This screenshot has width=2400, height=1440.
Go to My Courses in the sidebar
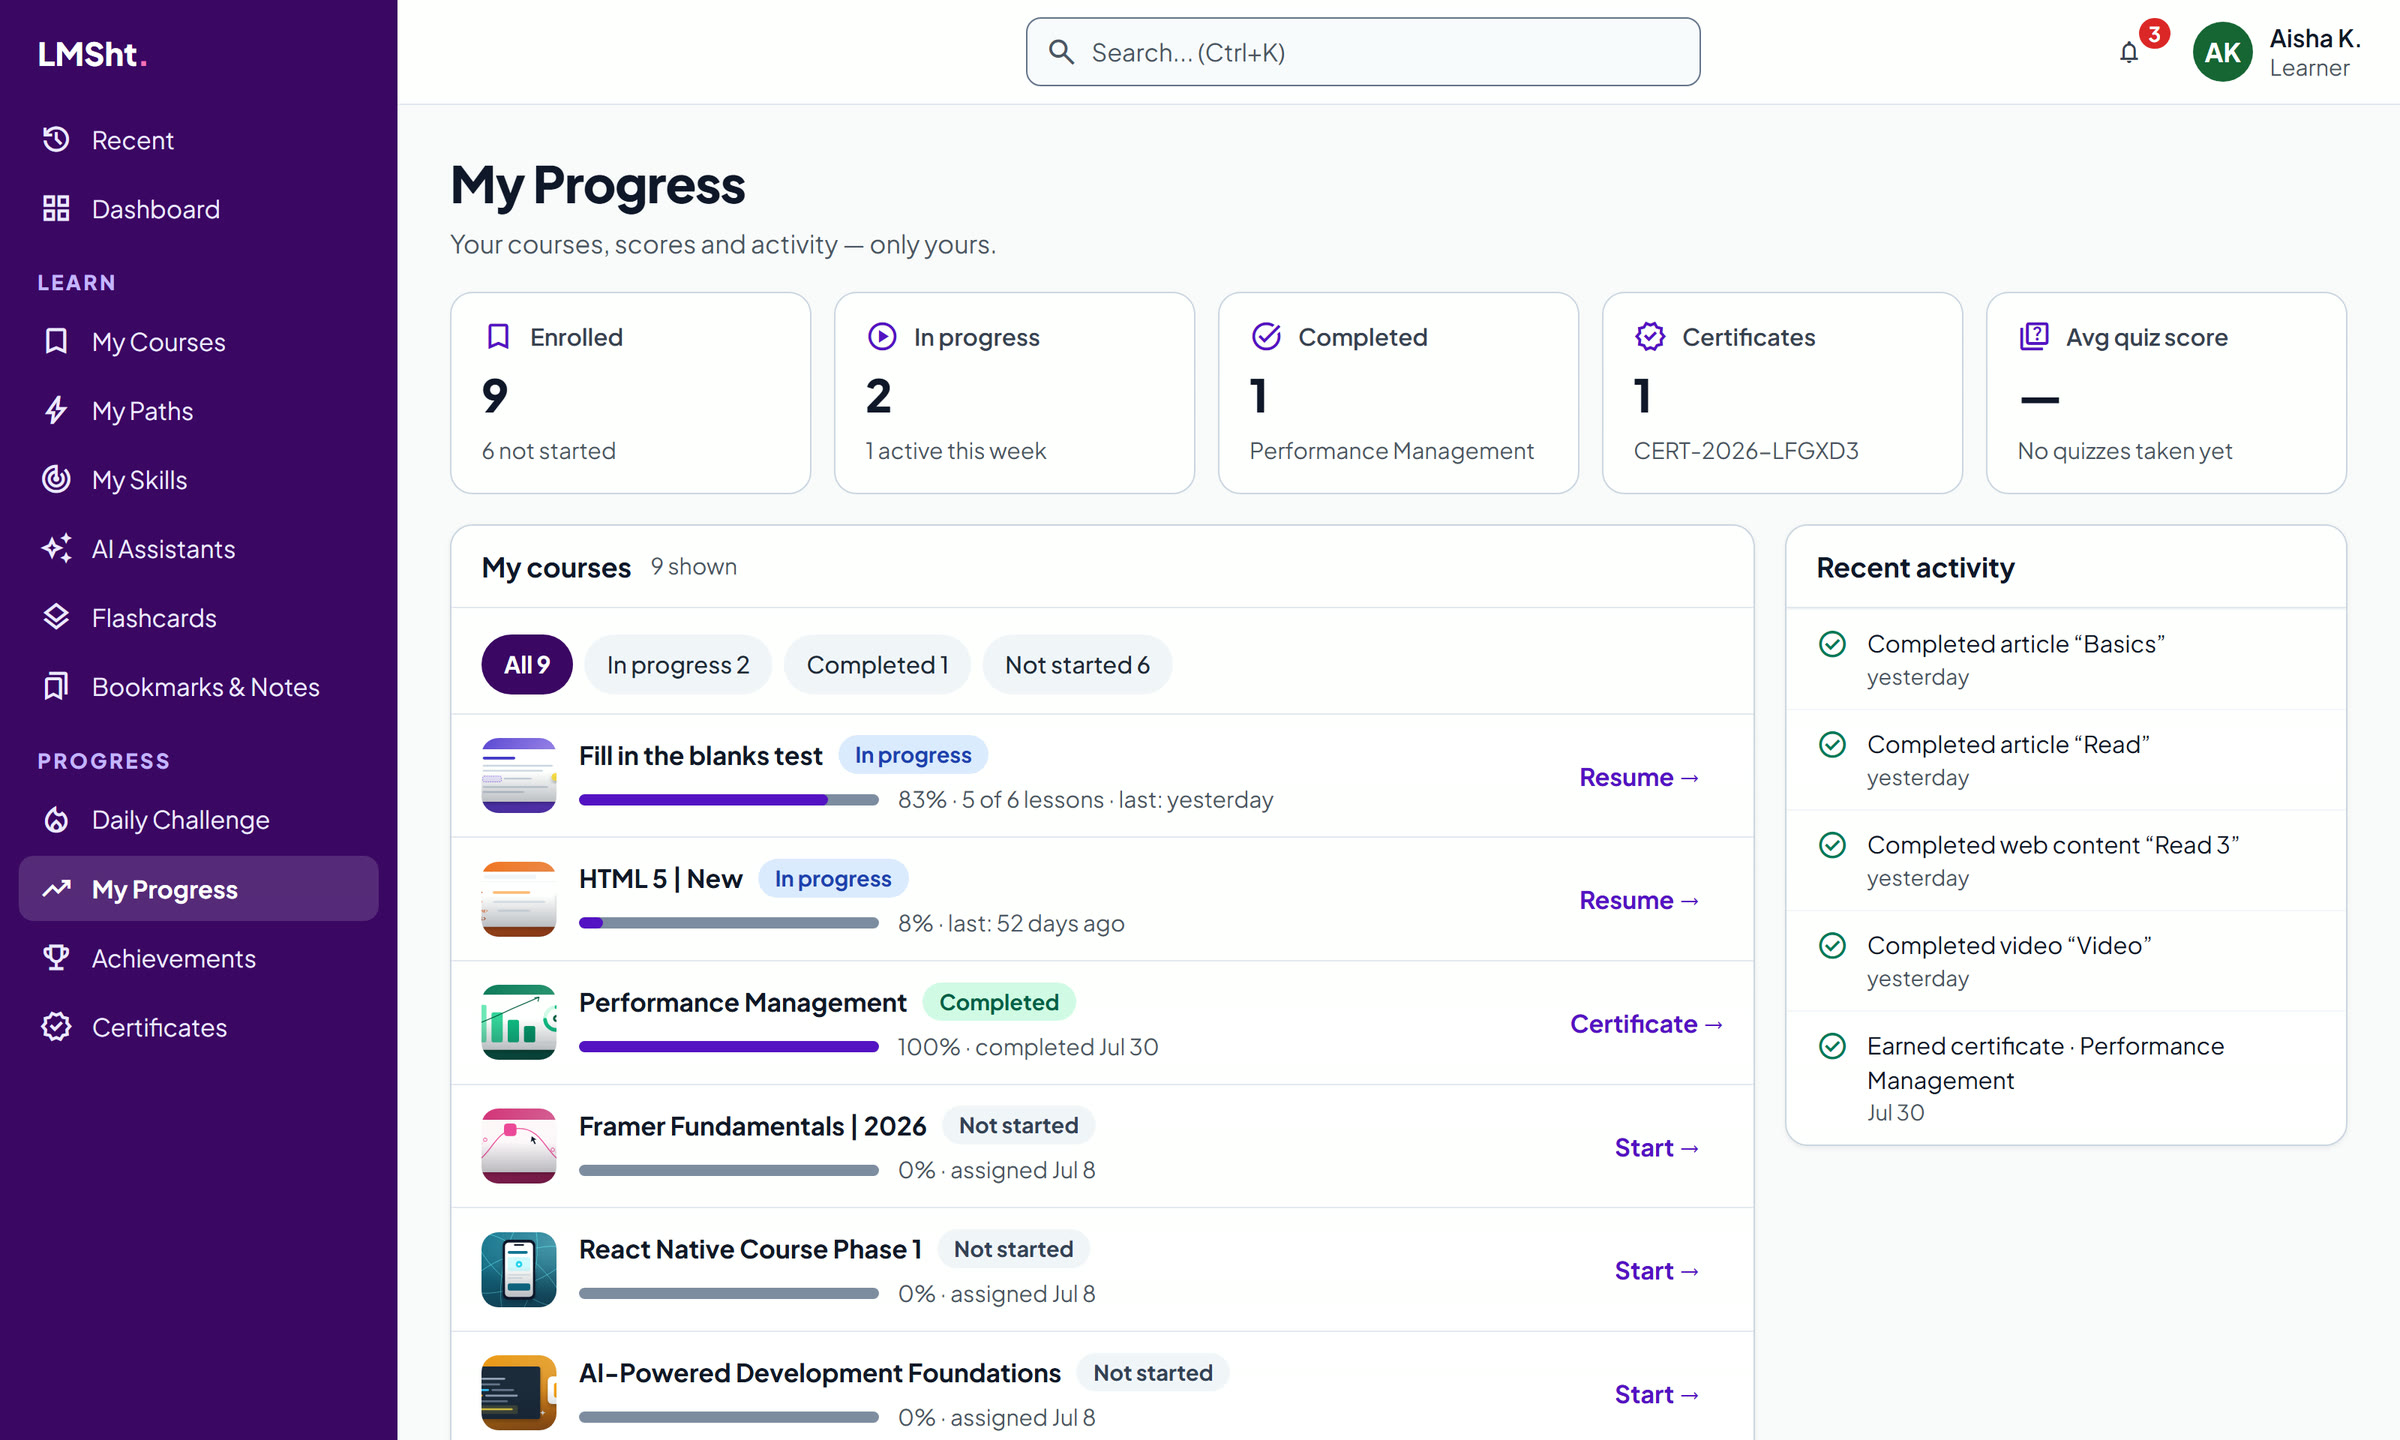pyautogui.click(x=198, y=342)
